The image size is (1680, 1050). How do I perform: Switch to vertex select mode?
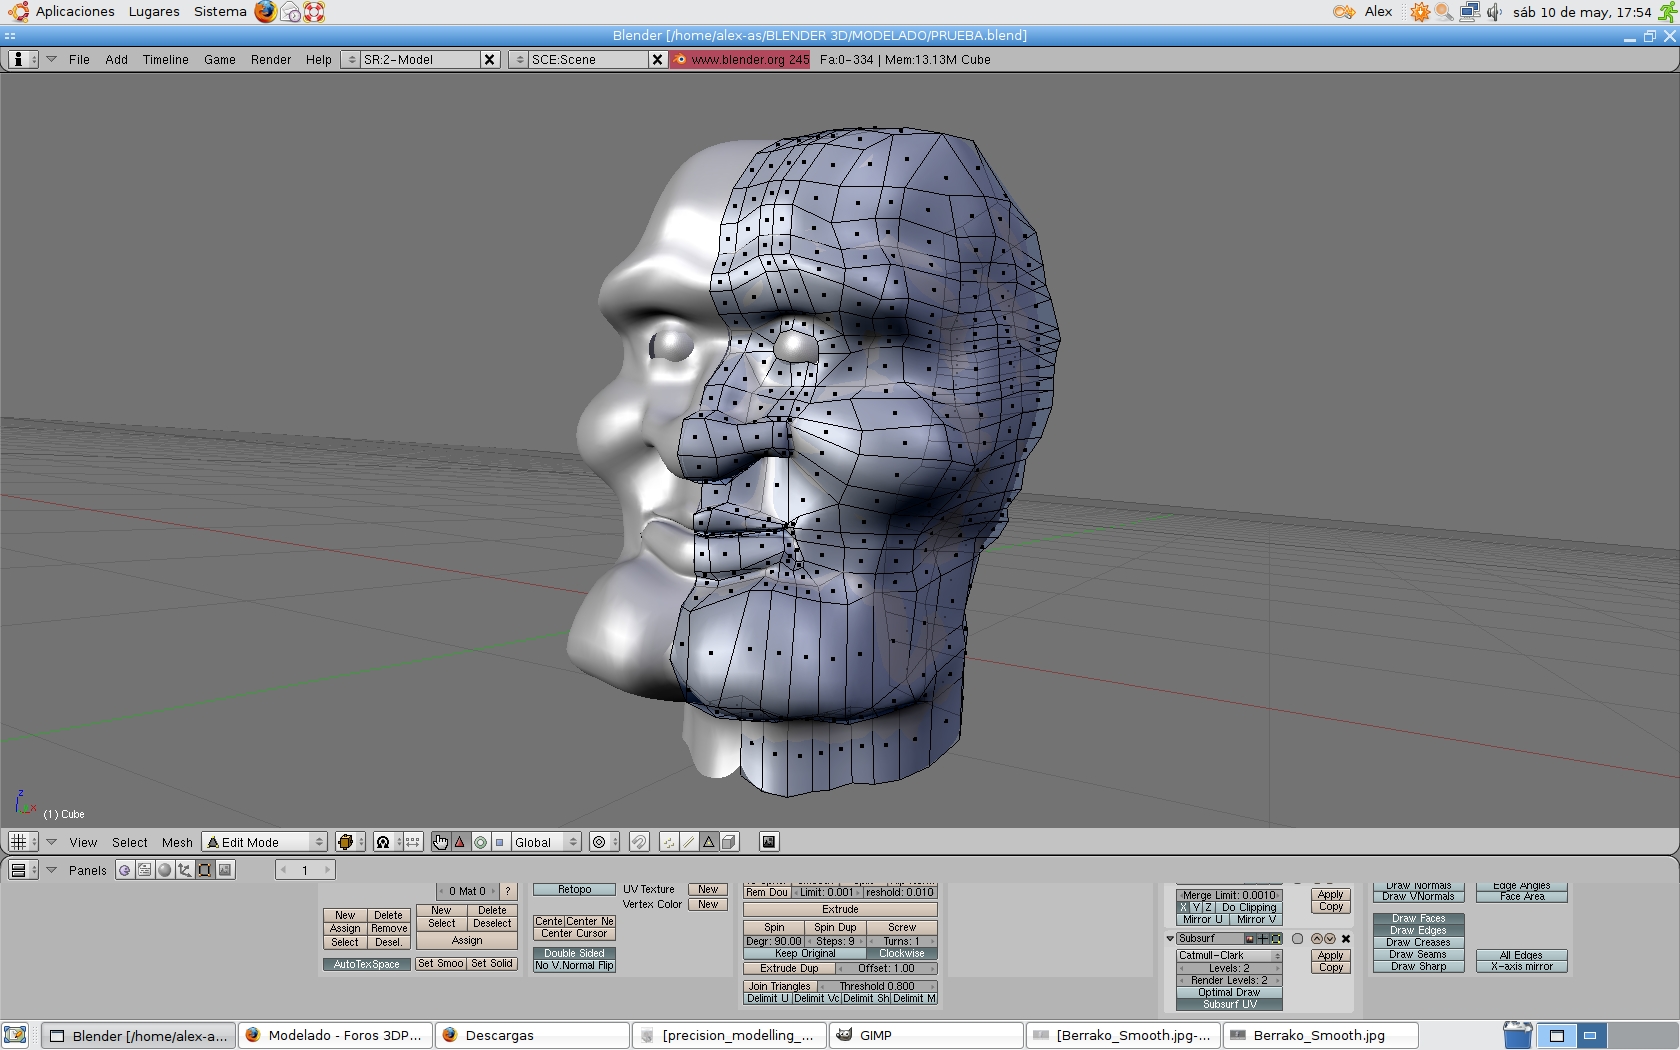click(x=669, y=842)
